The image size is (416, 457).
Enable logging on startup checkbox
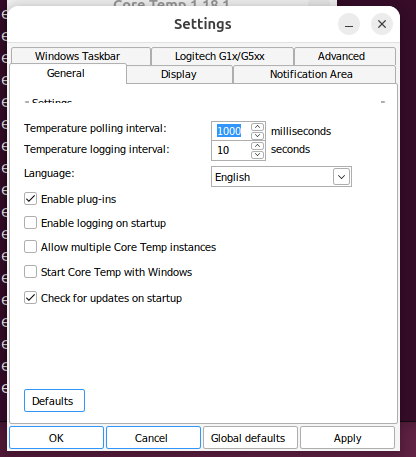30,223
